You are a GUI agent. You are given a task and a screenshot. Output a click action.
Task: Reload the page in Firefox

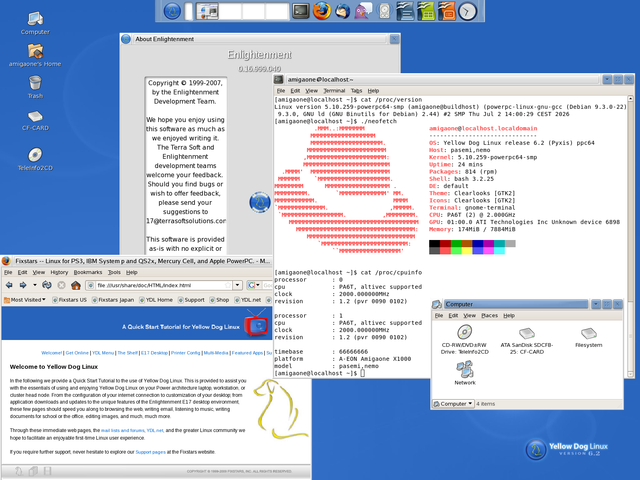pyautogui.click(x=47, y=285)
